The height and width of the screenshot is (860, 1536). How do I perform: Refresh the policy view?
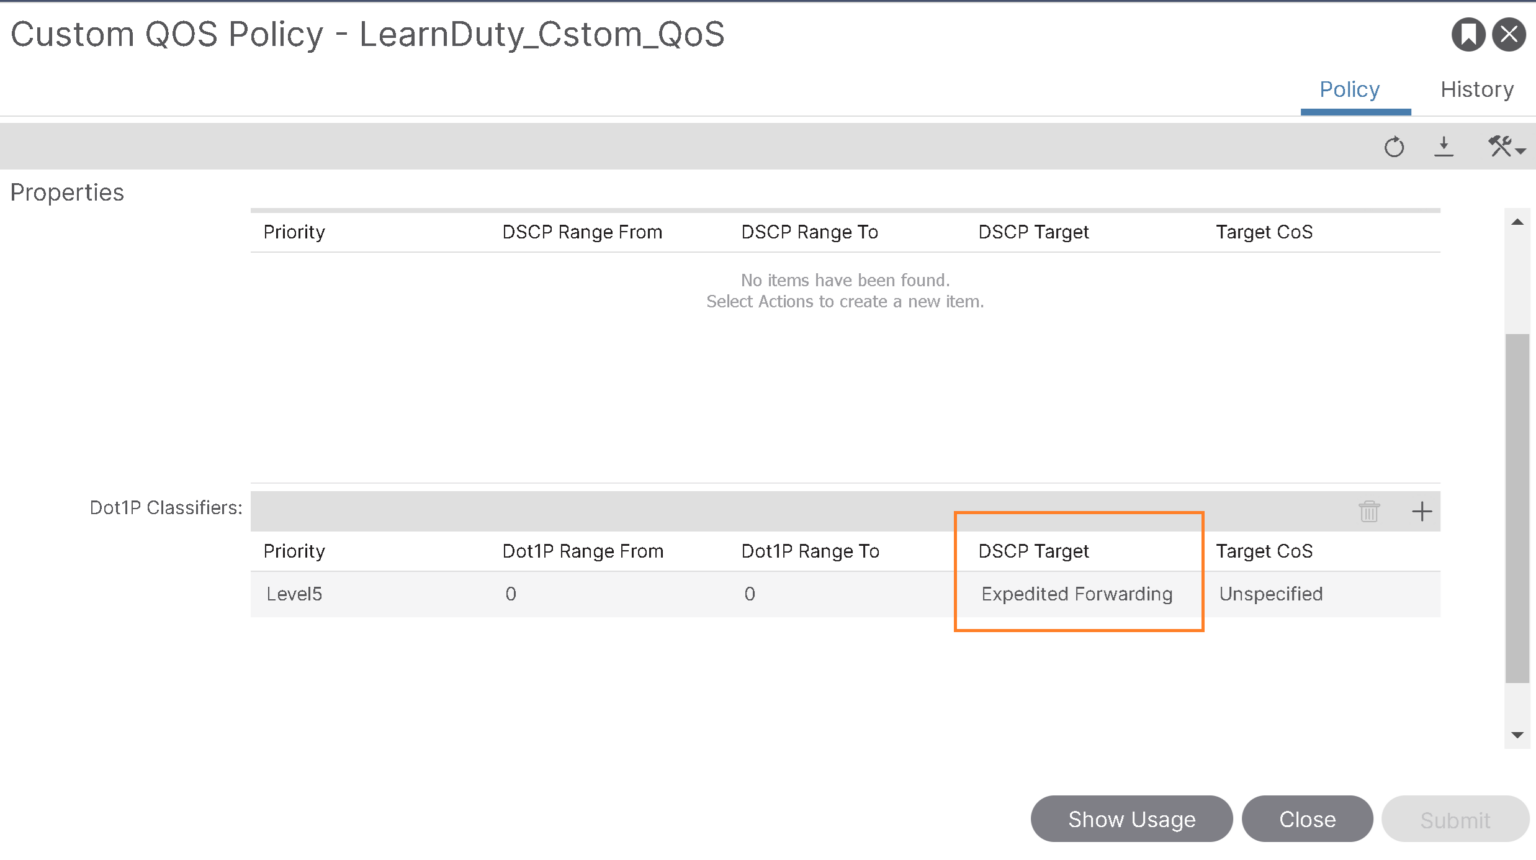point(1394,146)
